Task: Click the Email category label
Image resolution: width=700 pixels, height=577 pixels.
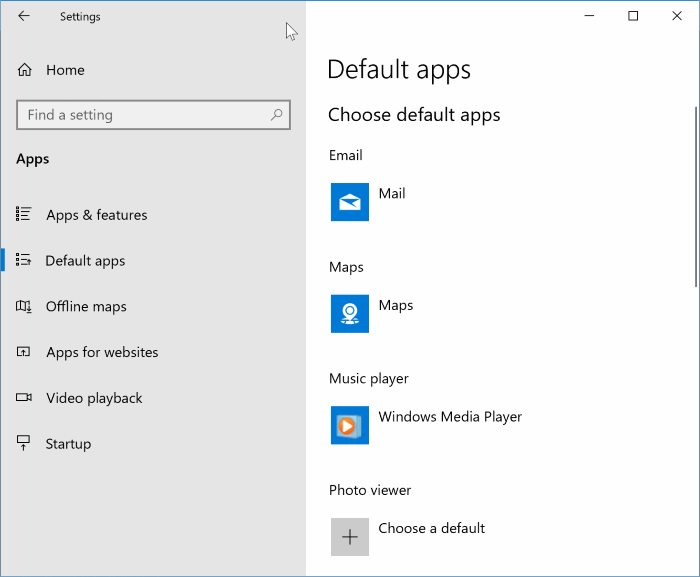Action: (346, 155)
